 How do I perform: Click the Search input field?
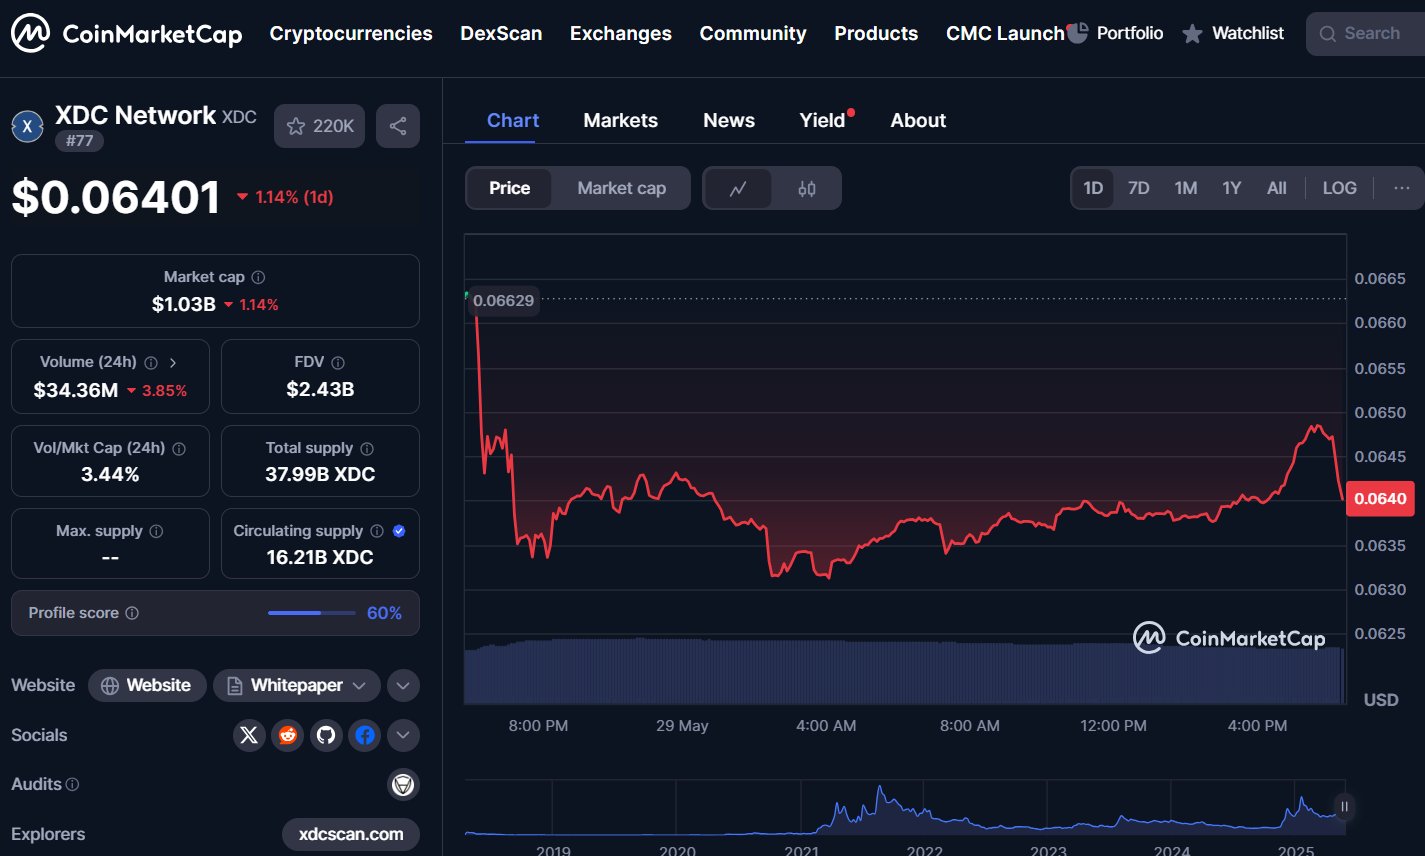[1365, 34]
